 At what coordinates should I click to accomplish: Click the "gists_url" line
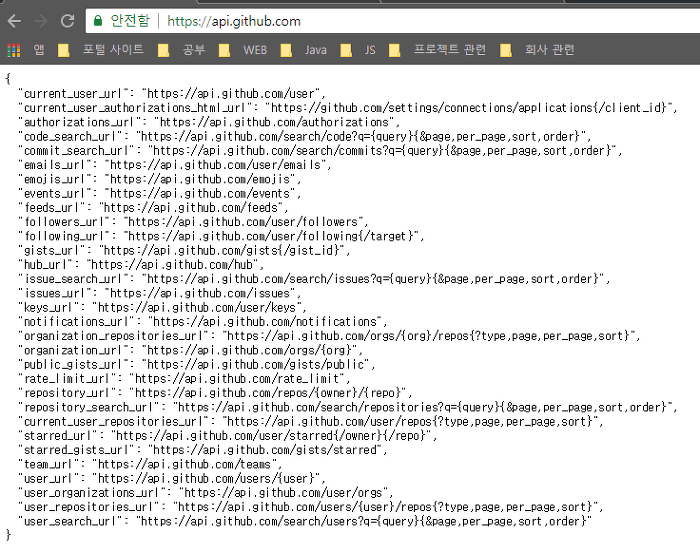184,250
